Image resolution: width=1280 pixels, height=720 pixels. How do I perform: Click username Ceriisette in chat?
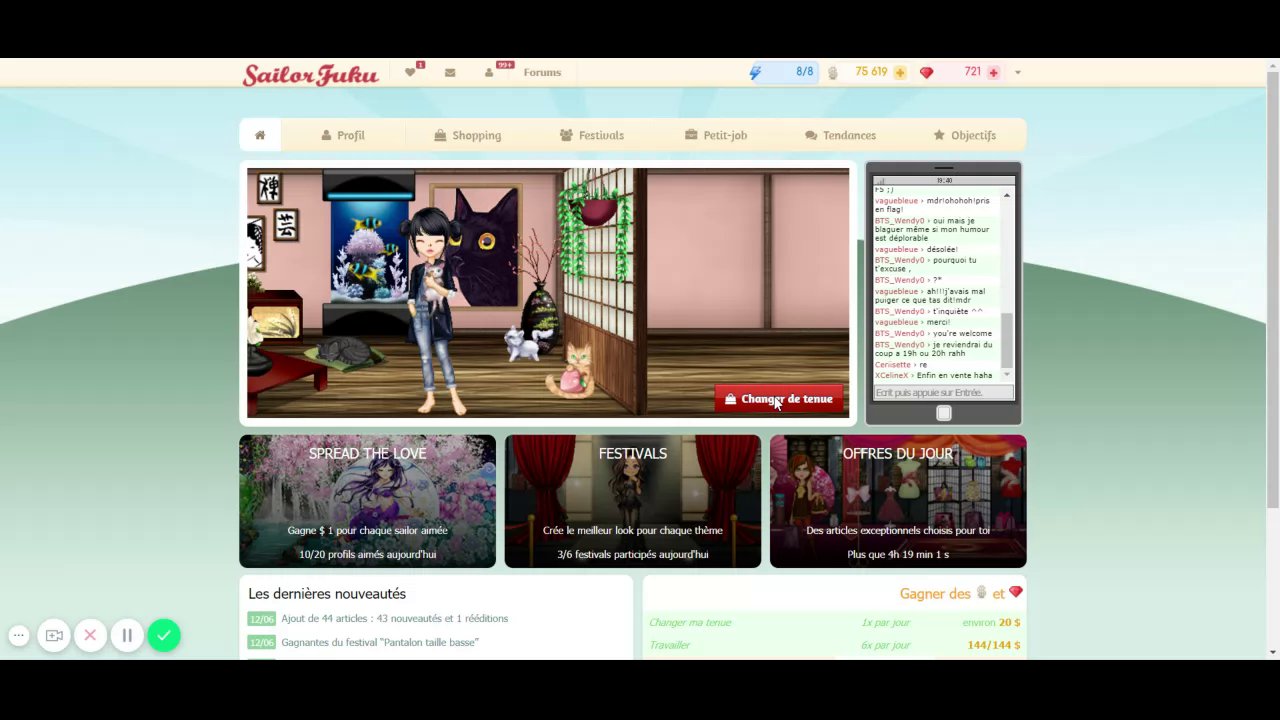[x=893, y=365]
